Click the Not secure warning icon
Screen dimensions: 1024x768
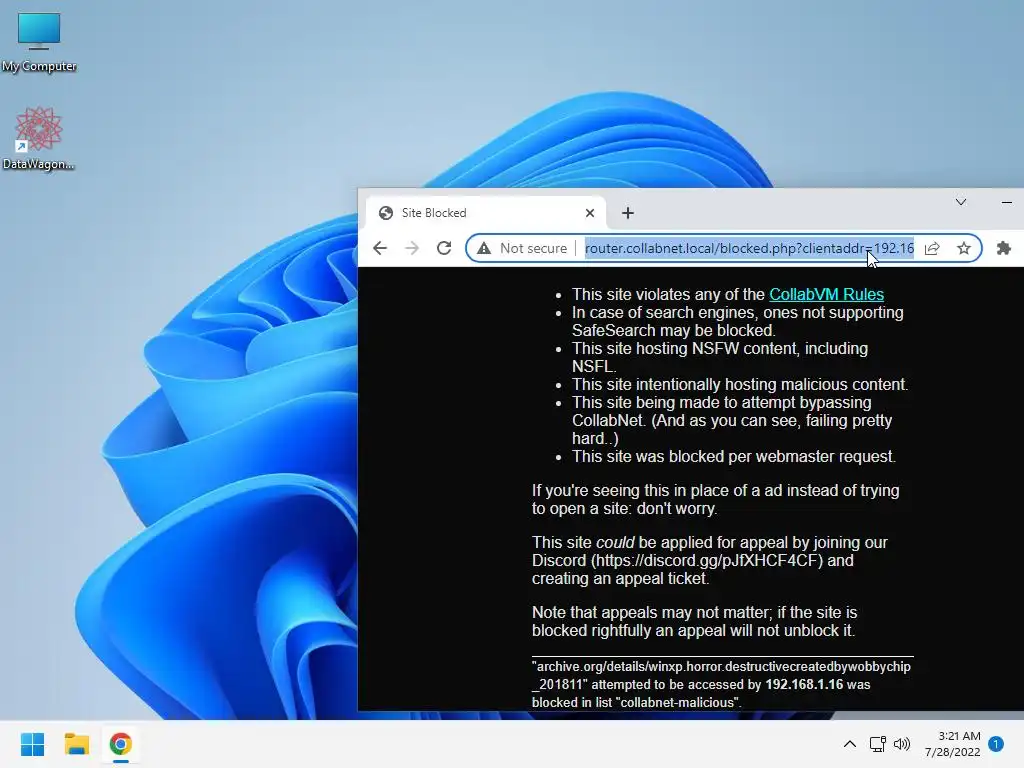484,248
